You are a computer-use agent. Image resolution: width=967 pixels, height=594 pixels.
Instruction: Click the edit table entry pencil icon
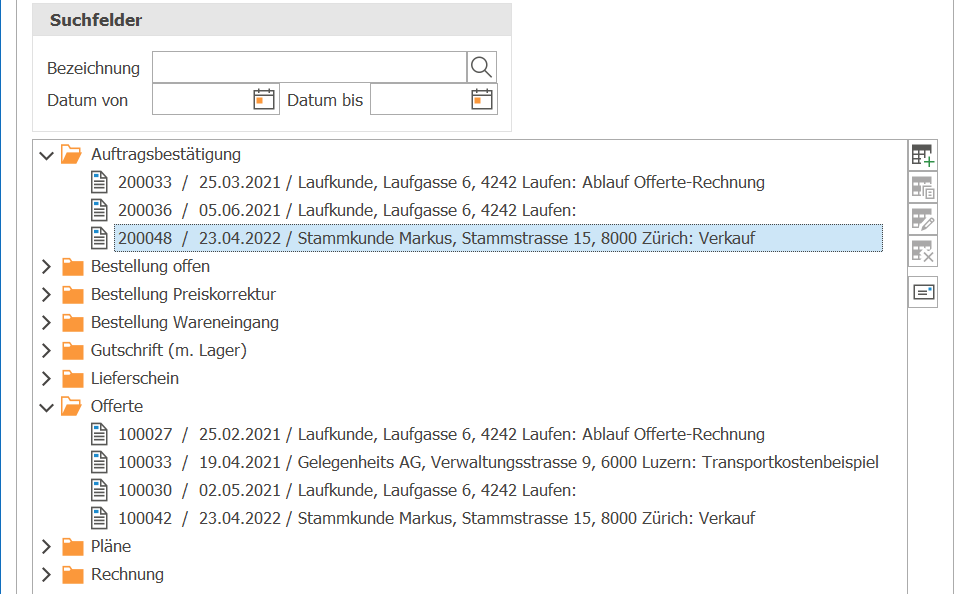pyautogui.click(x=923, y=219)
